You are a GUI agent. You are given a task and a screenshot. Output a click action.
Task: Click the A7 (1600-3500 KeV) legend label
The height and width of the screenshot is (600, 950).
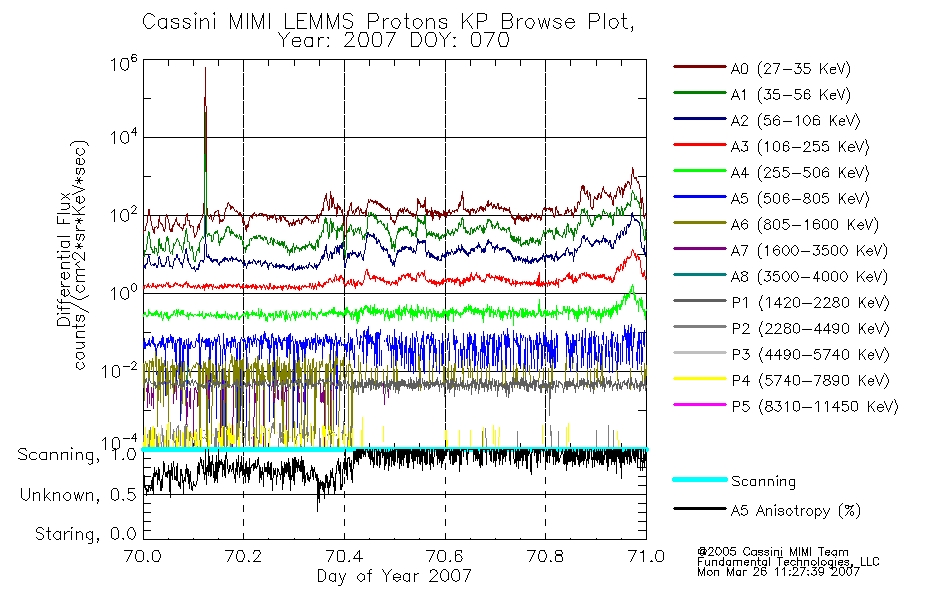pyautogui.click(x=809, y=250)
